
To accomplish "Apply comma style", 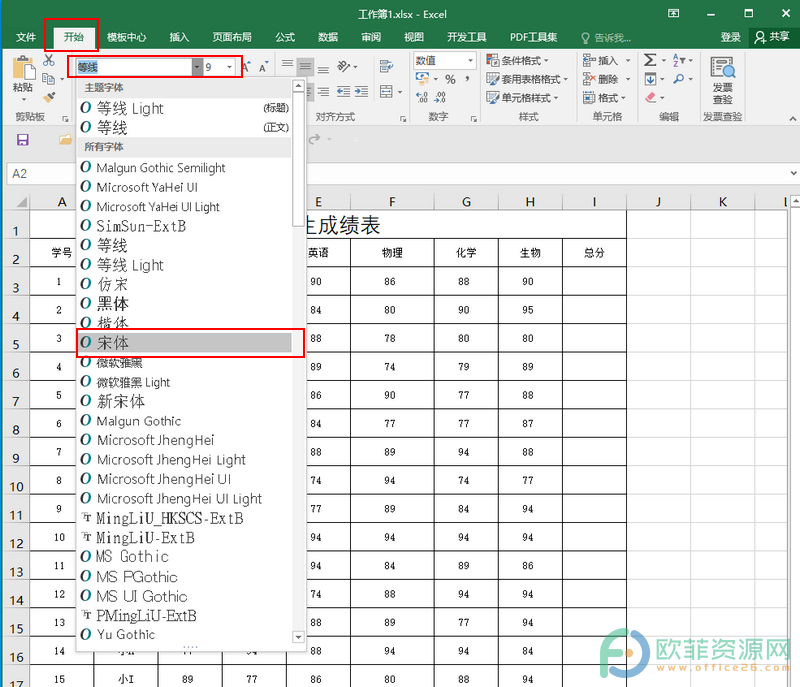I will click(467, 79).
